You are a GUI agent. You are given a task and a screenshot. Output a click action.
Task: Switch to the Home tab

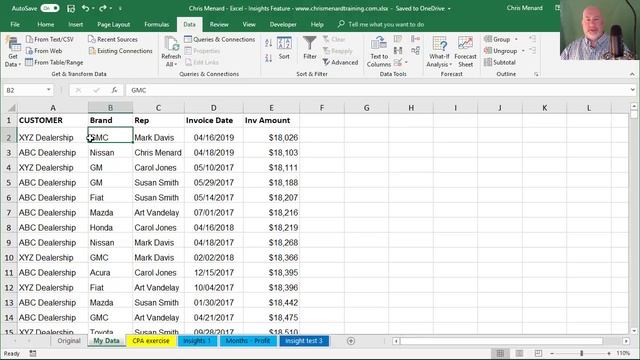[x=46, y=24]
